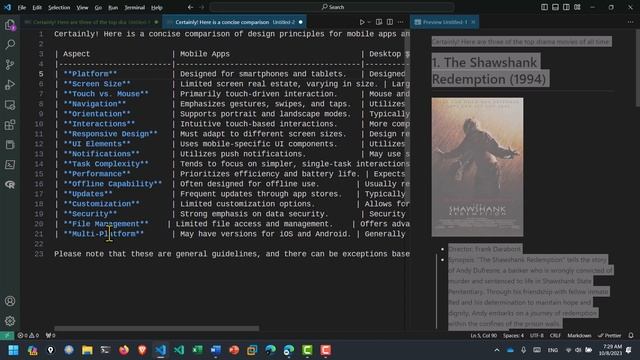Screen dimensions: 640x360
Task: Click the Customize Layout icon
Action: coord(577,7)
